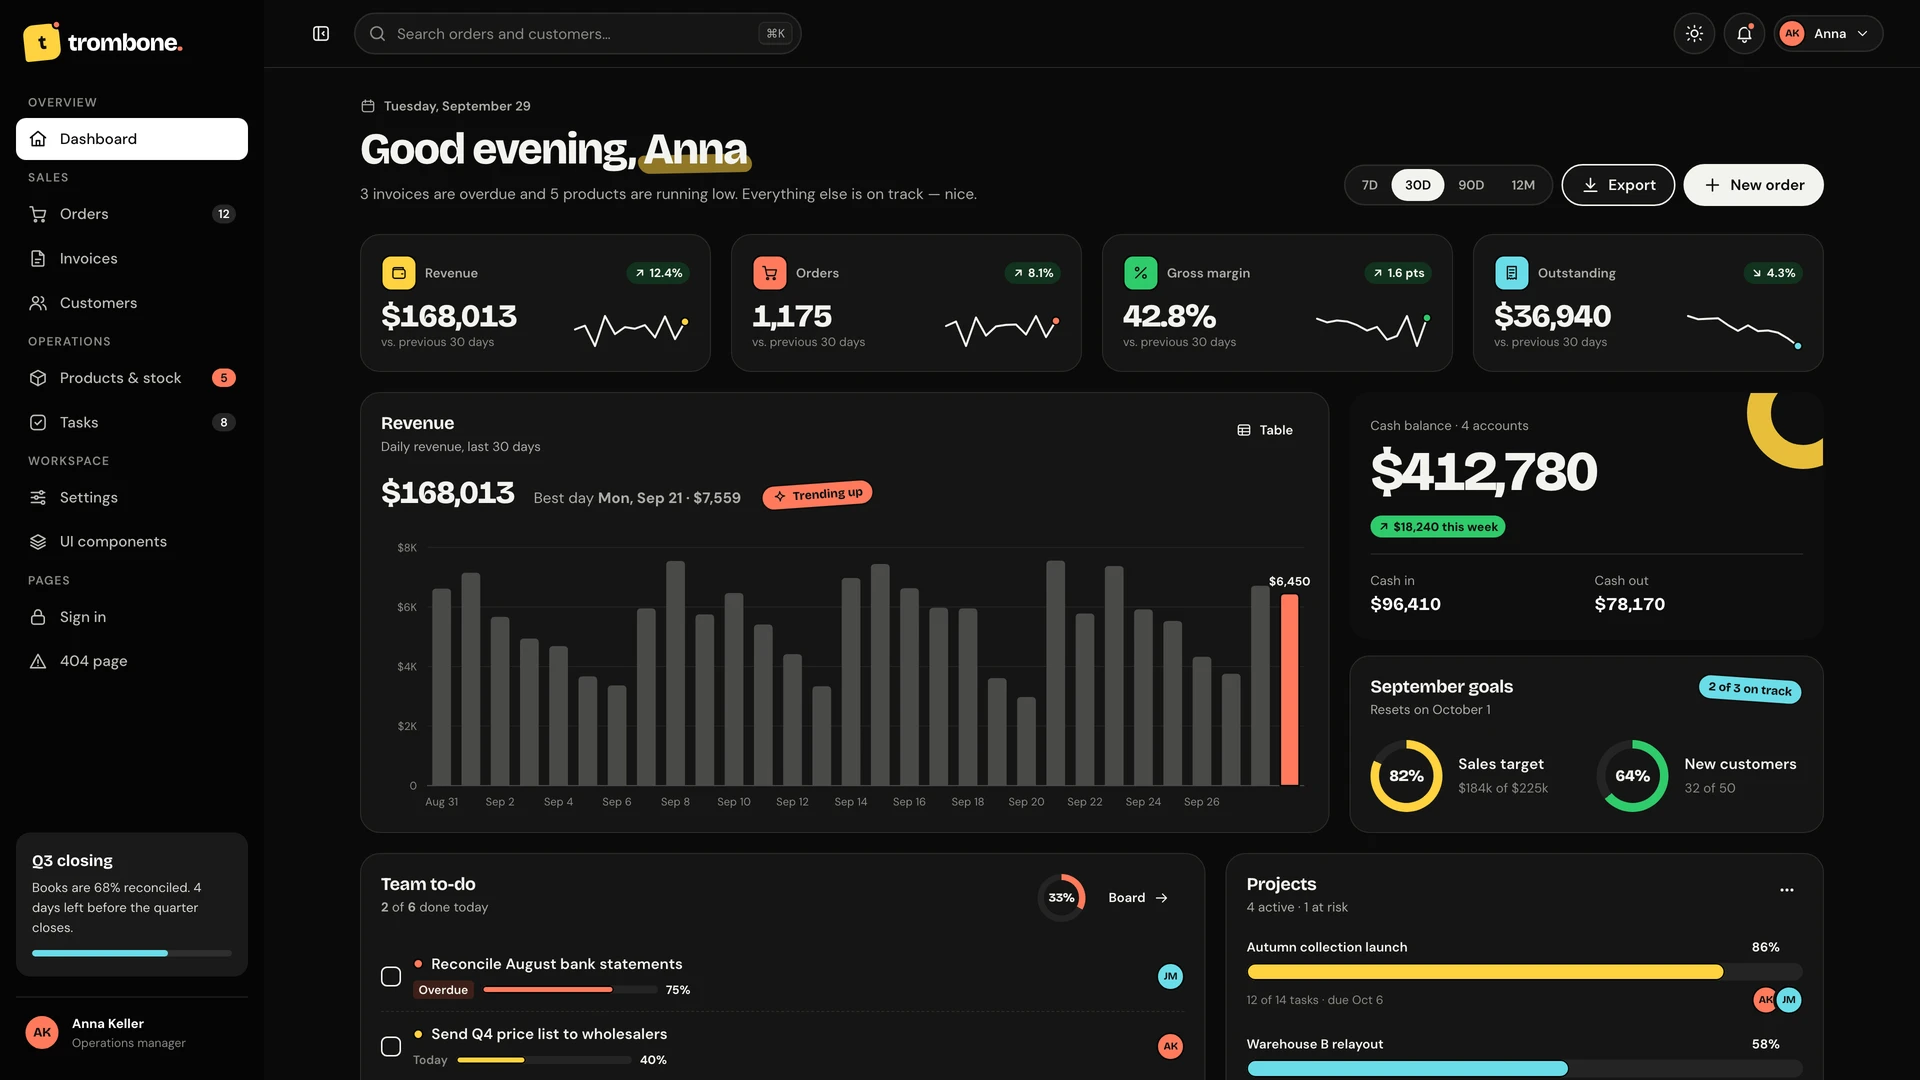Click the Trending up badge
Viewport: 1920px width, 1080px height.
(x=817, y=495)
